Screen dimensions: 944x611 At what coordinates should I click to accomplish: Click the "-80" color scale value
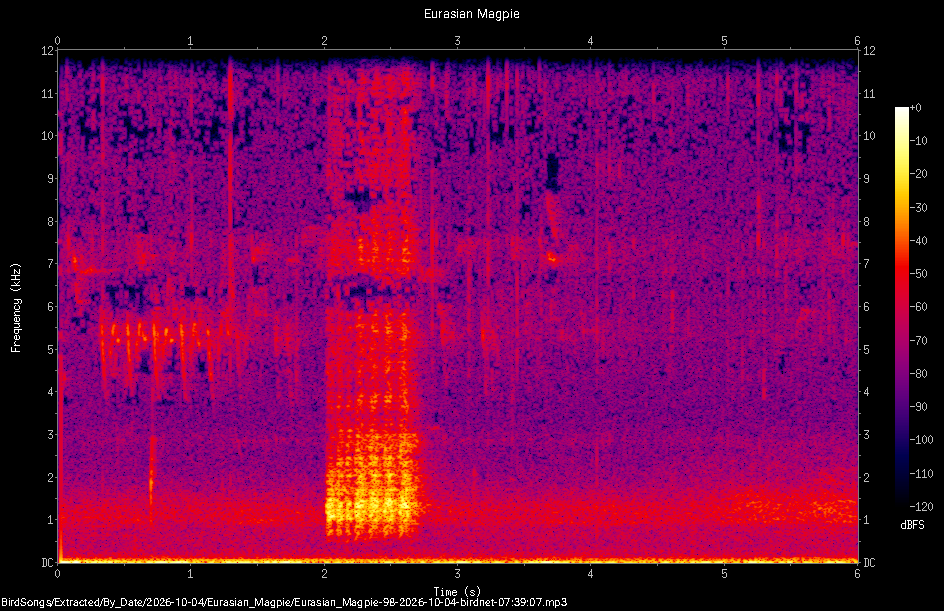[918, 374]
